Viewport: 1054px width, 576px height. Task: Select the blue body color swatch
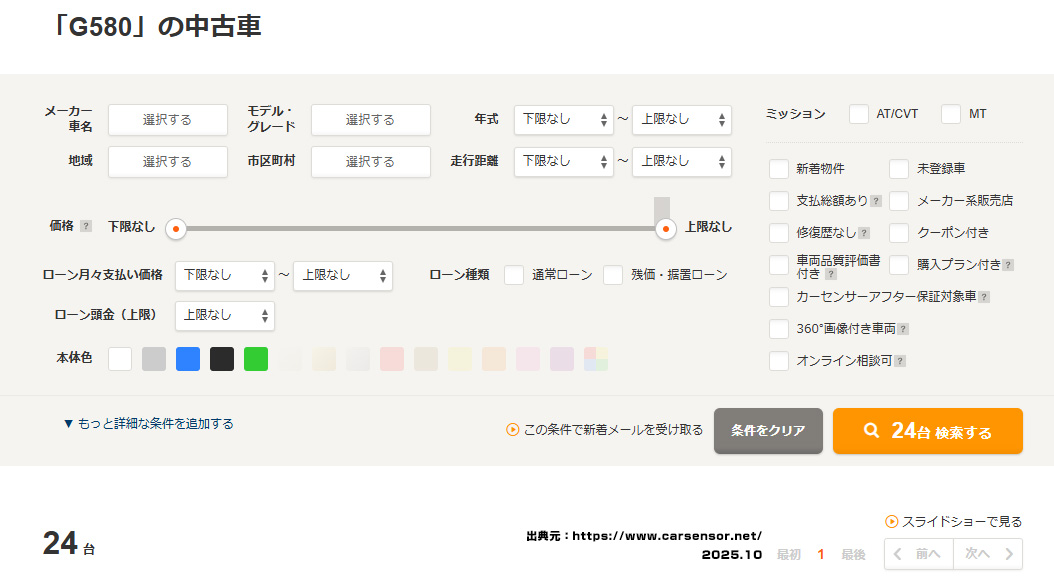click(x=188, y=359)
